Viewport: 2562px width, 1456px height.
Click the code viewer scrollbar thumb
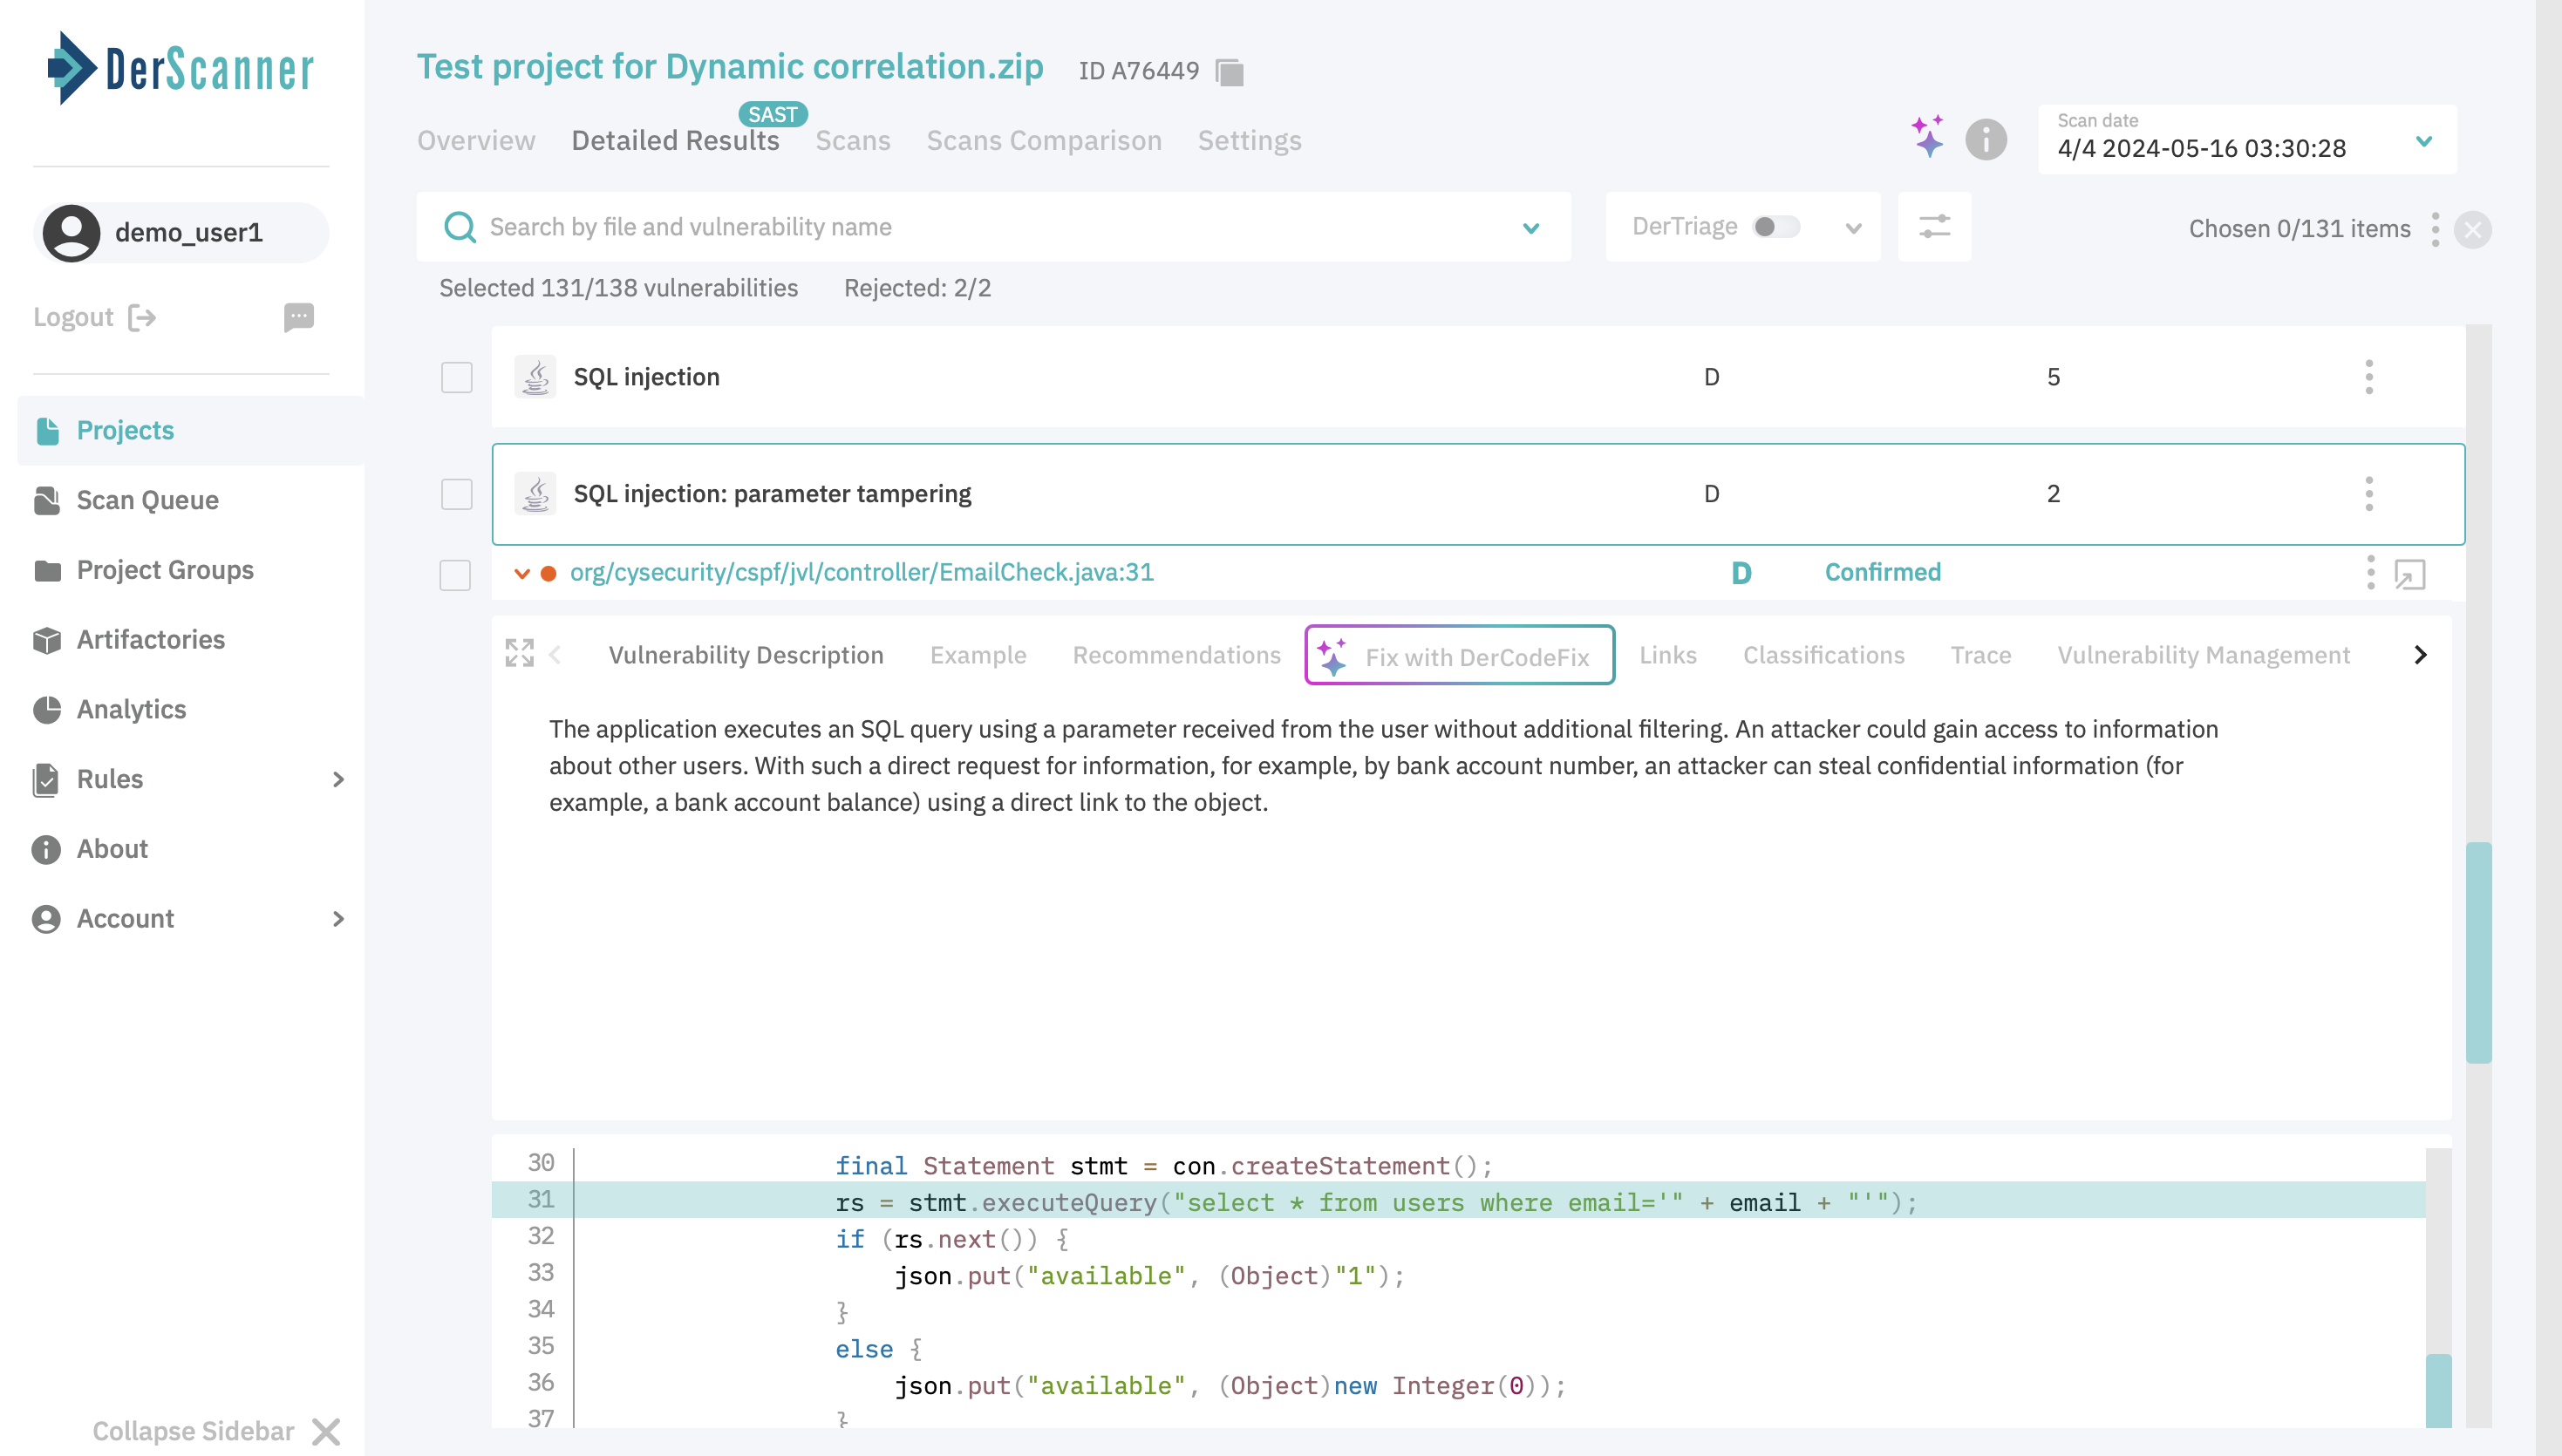coord(2438,1390)
